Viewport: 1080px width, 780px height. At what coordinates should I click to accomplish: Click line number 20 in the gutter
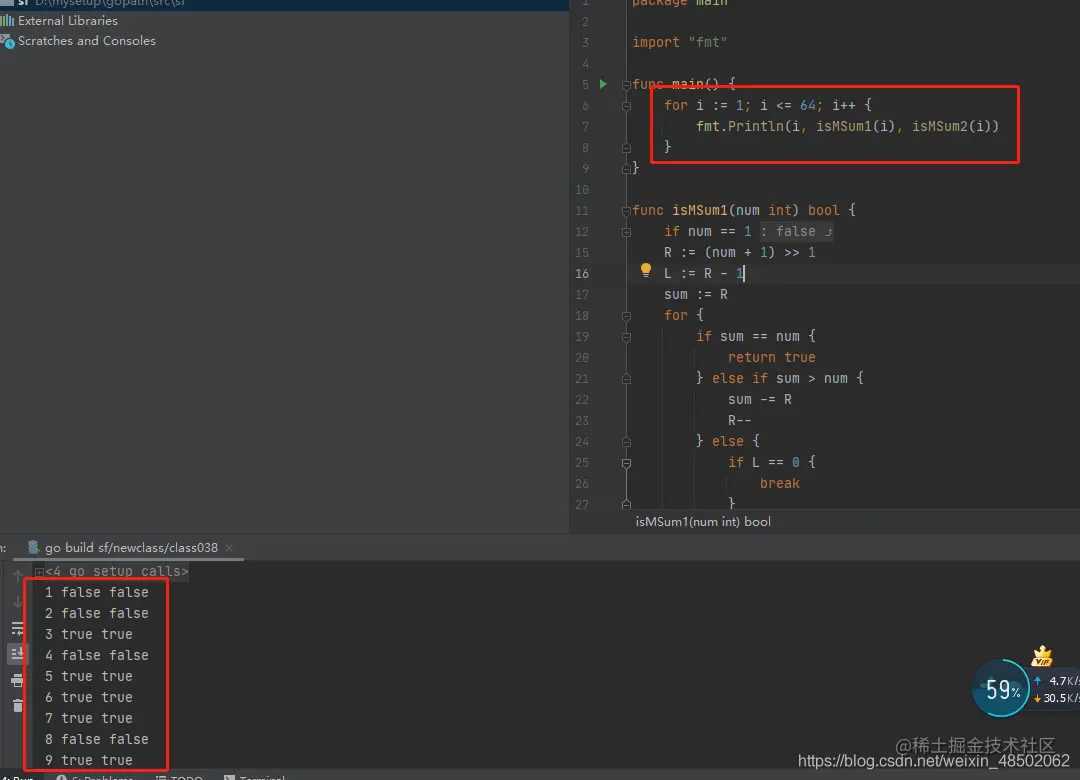[x=582, y=358]
